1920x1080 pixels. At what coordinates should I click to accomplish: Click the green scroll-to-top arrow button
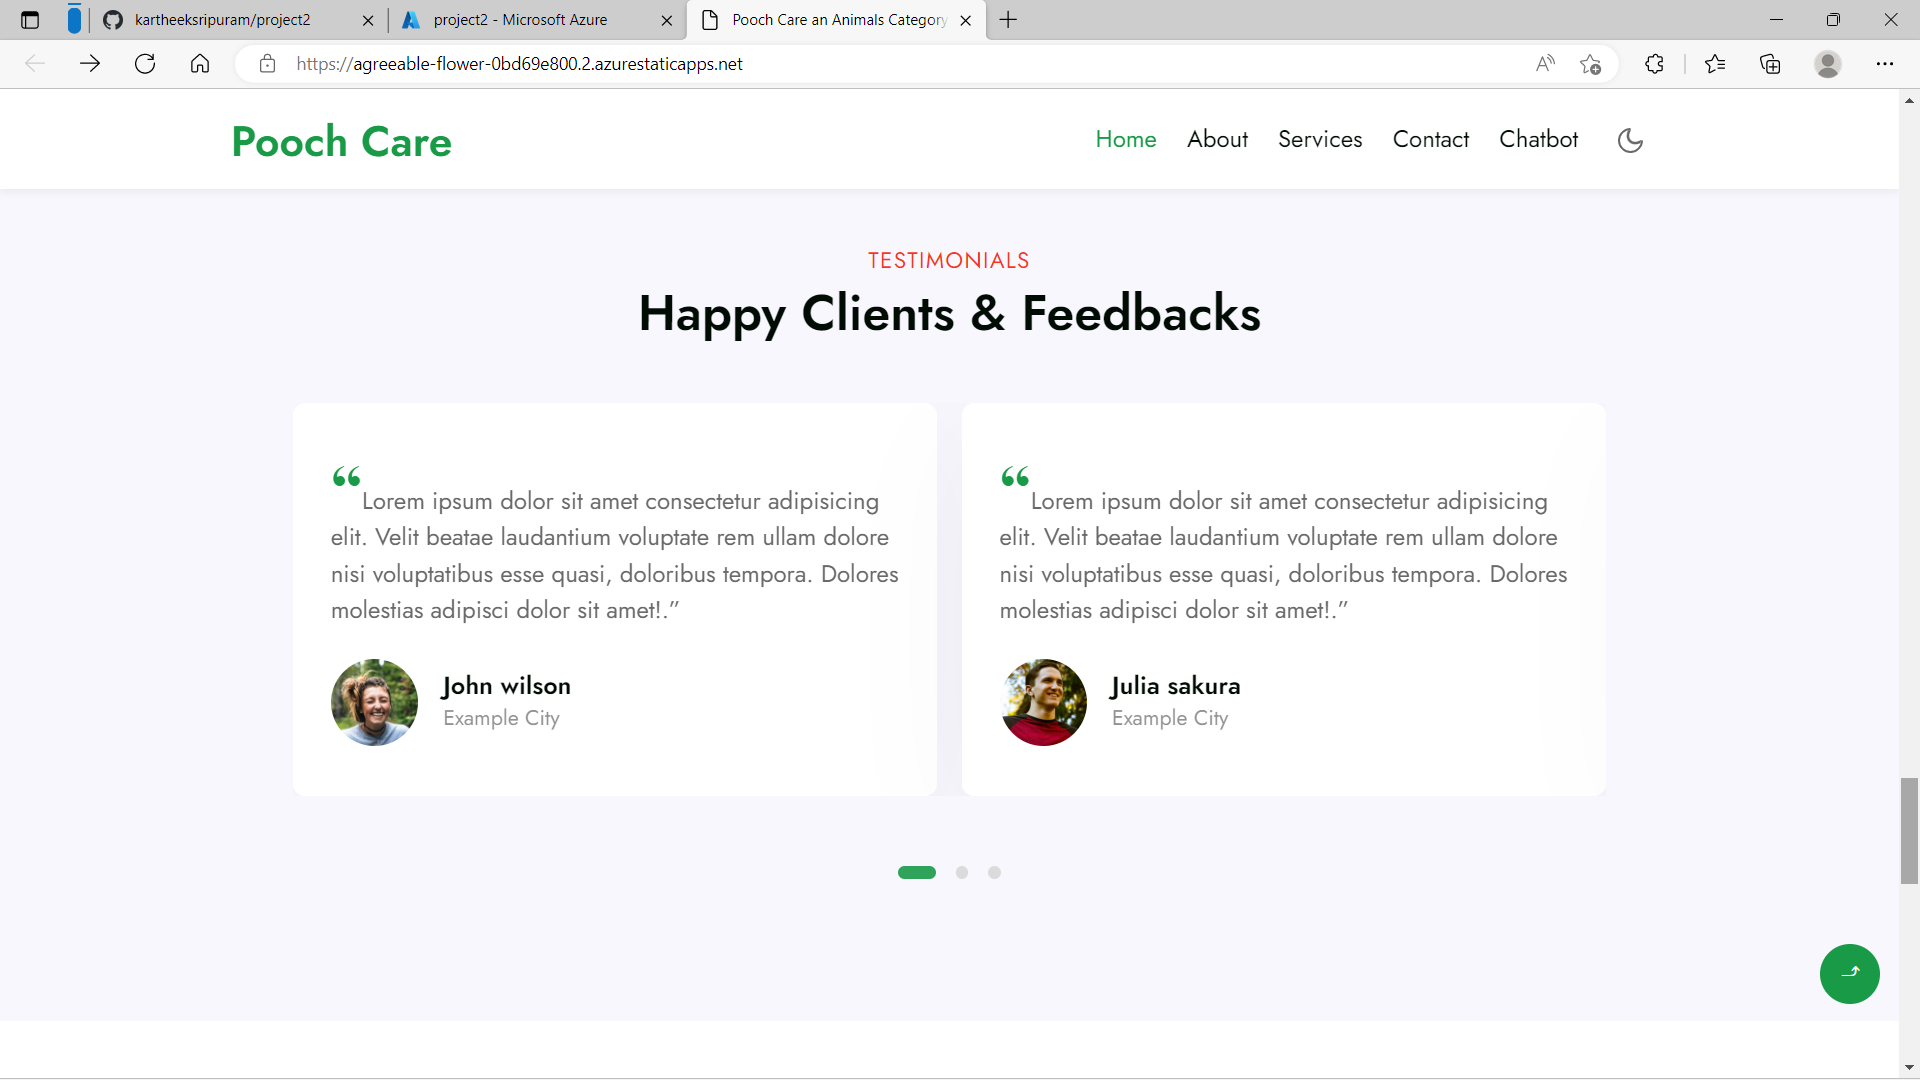pyautogui.click(x=1849, y=973)
